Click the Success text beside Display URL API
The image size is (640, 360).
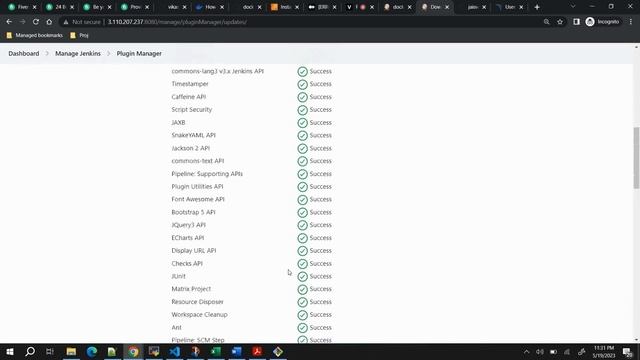(320, 251)
